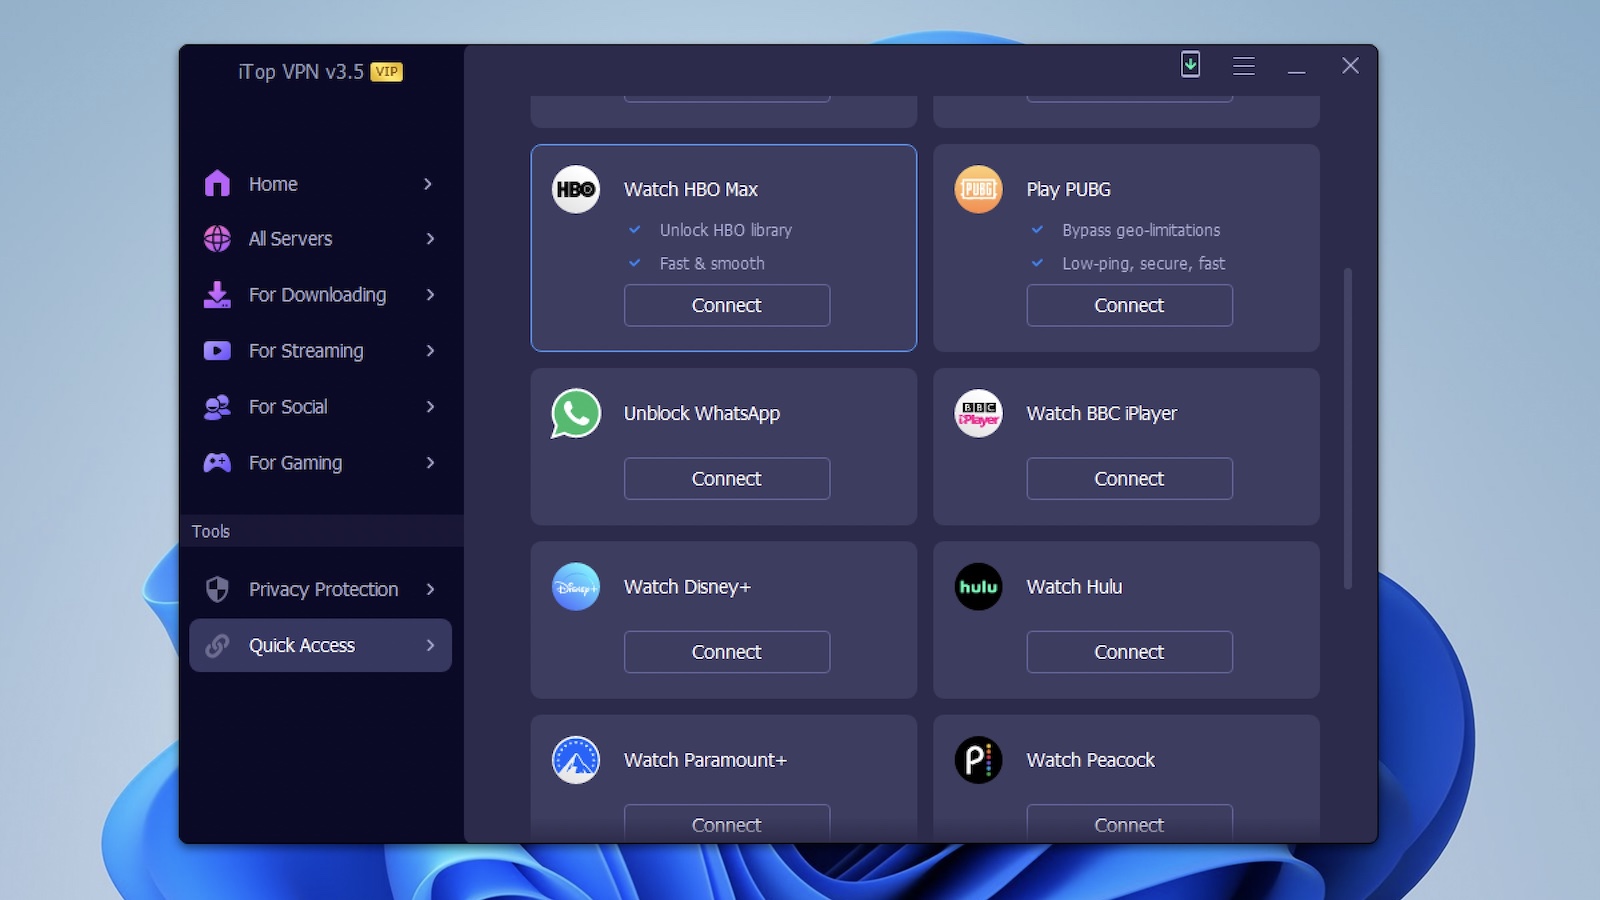Select the All Servers globe icon
This screenshot has width=1600, height=900.
point(216,238)
